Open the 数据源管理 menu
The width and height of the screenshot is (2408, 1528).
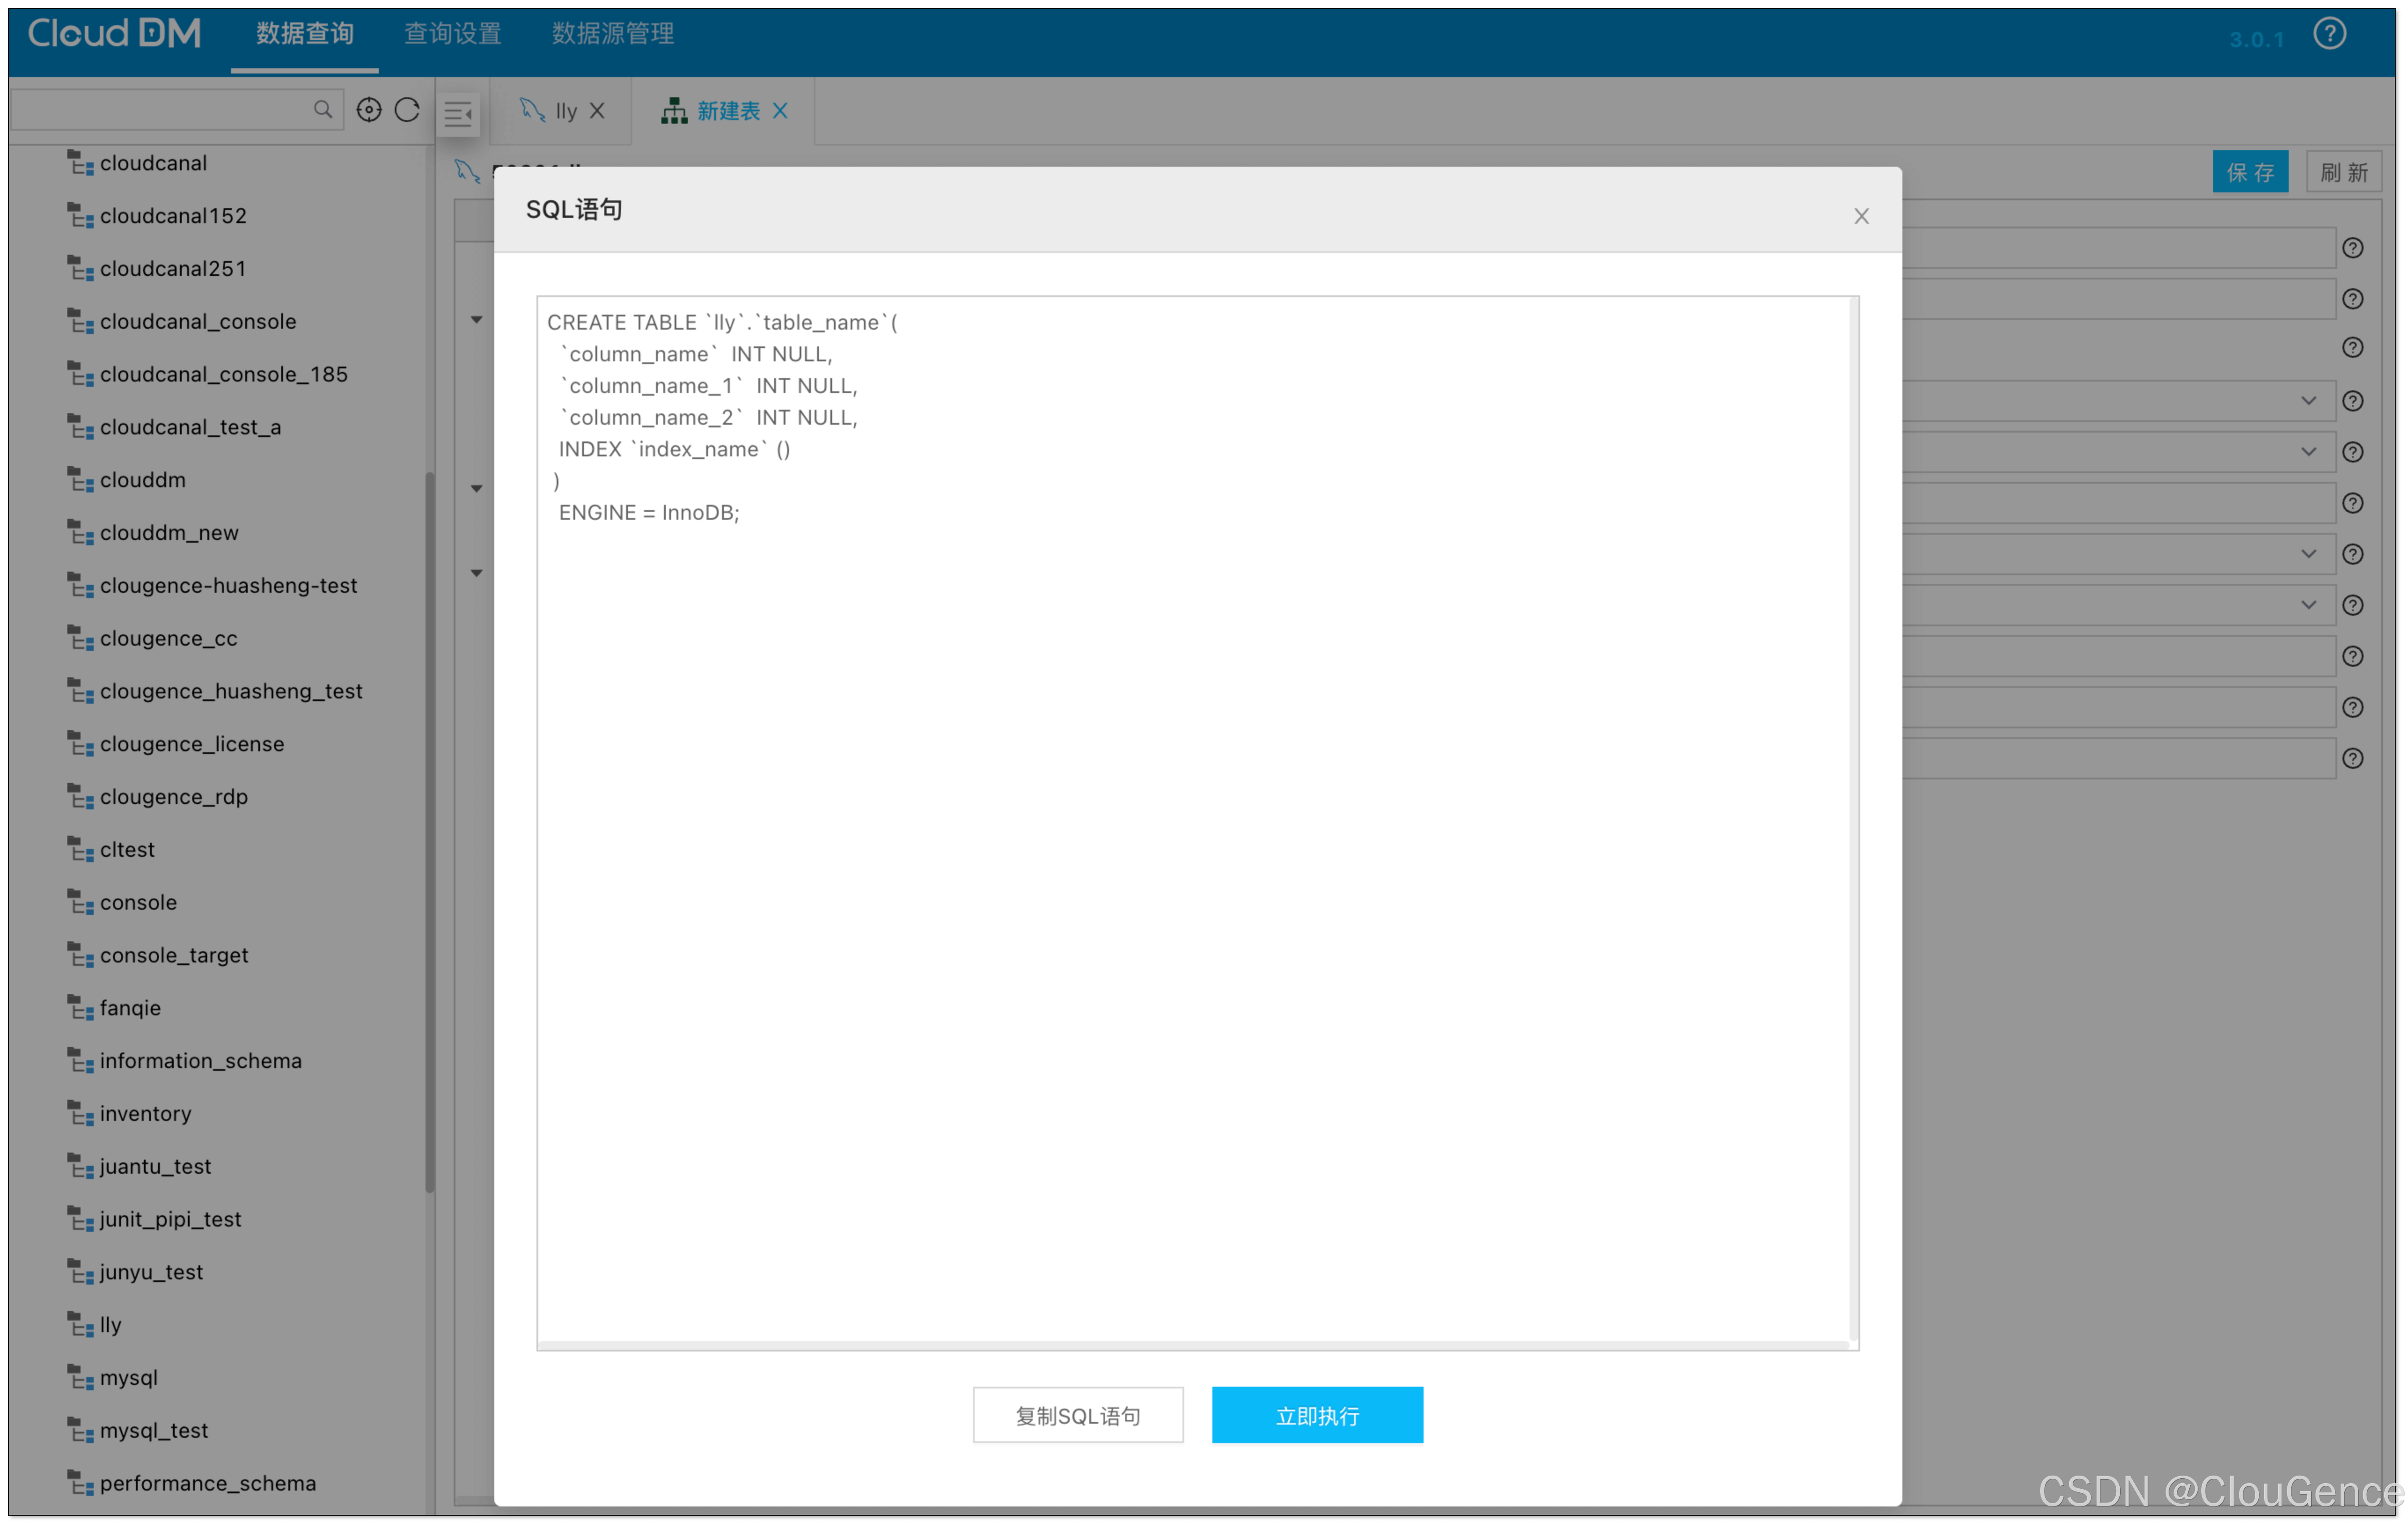click(x=612, y=34)
